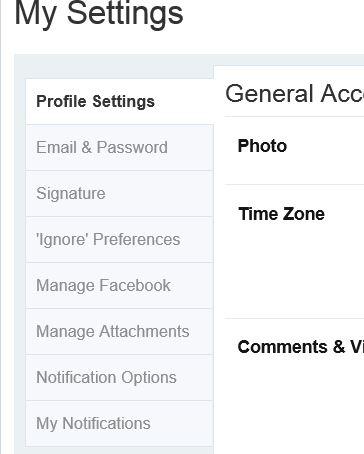Change email and password via sidebar

coord(119,147)
